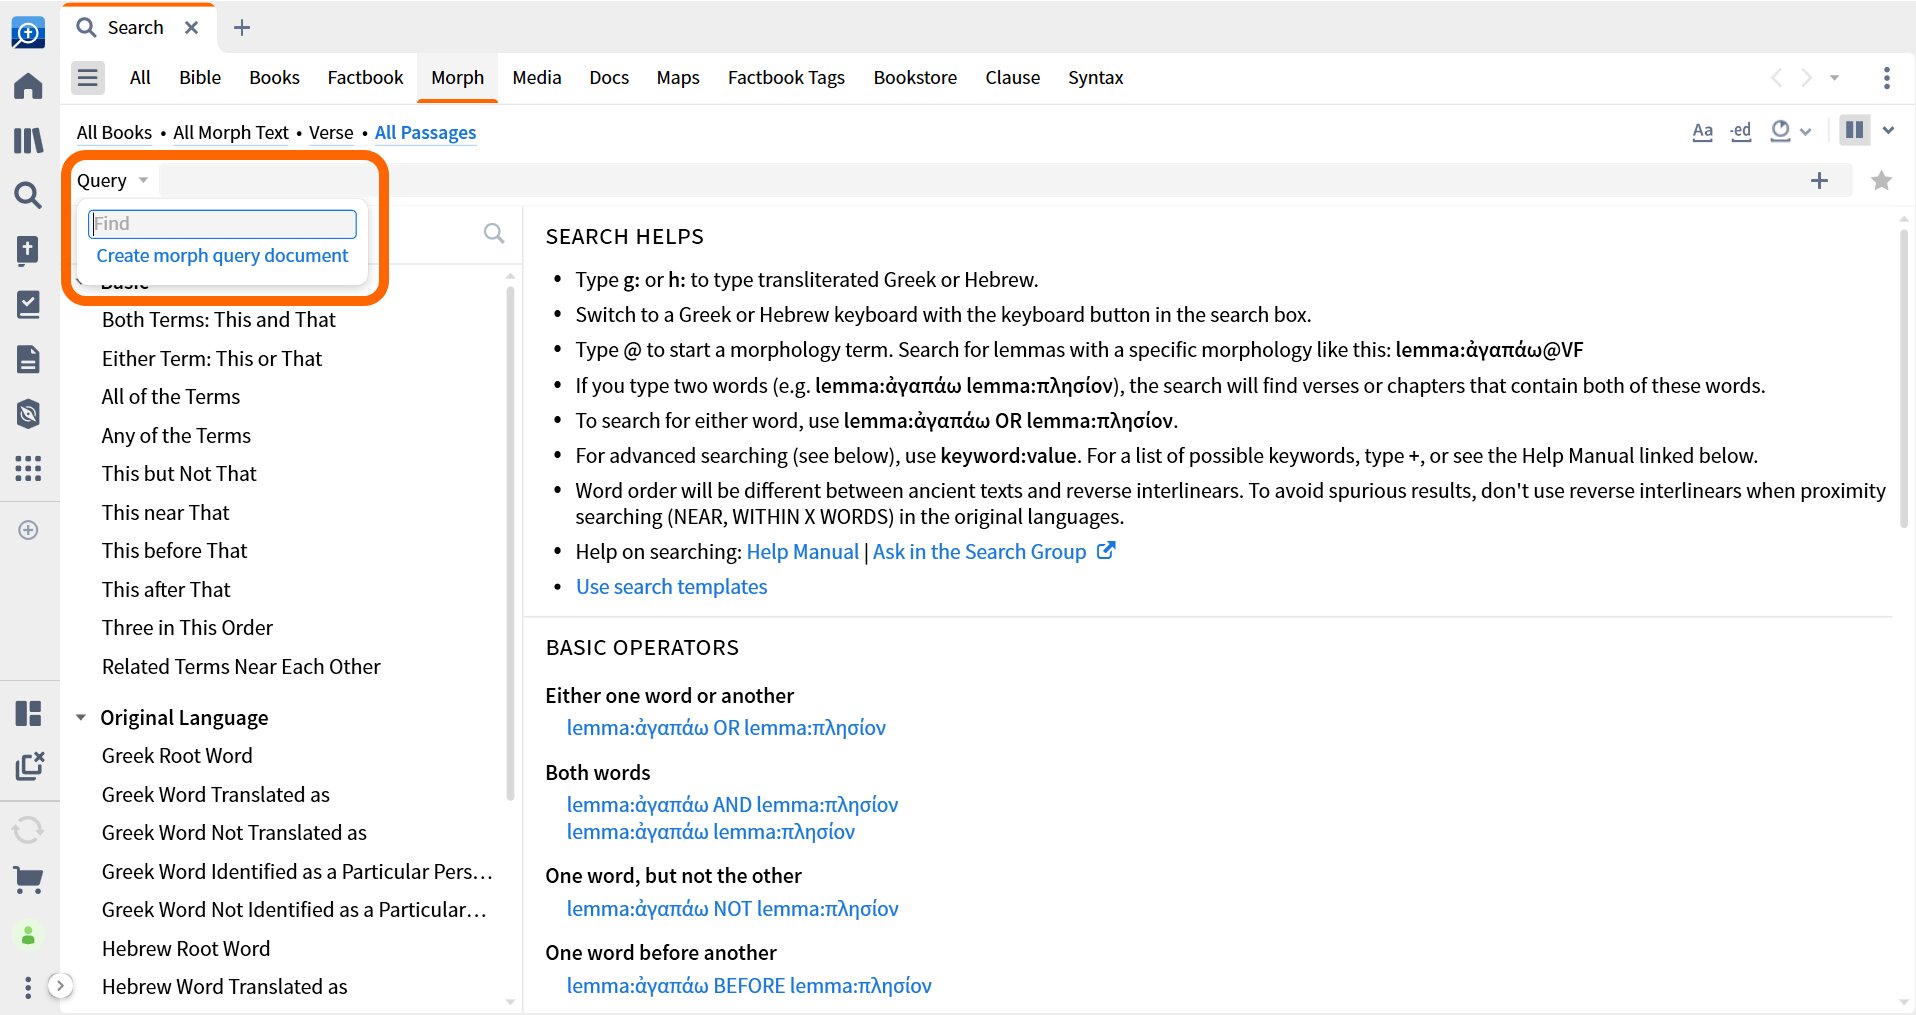Open the results display options dropdown

pos(1790,131)
